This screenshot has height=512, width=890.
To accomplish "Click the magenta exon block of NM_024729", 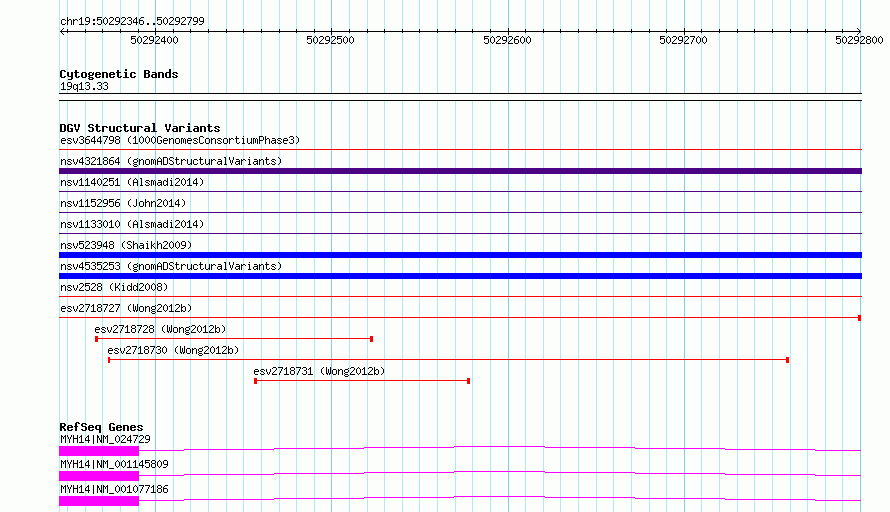I will (99, 451).
